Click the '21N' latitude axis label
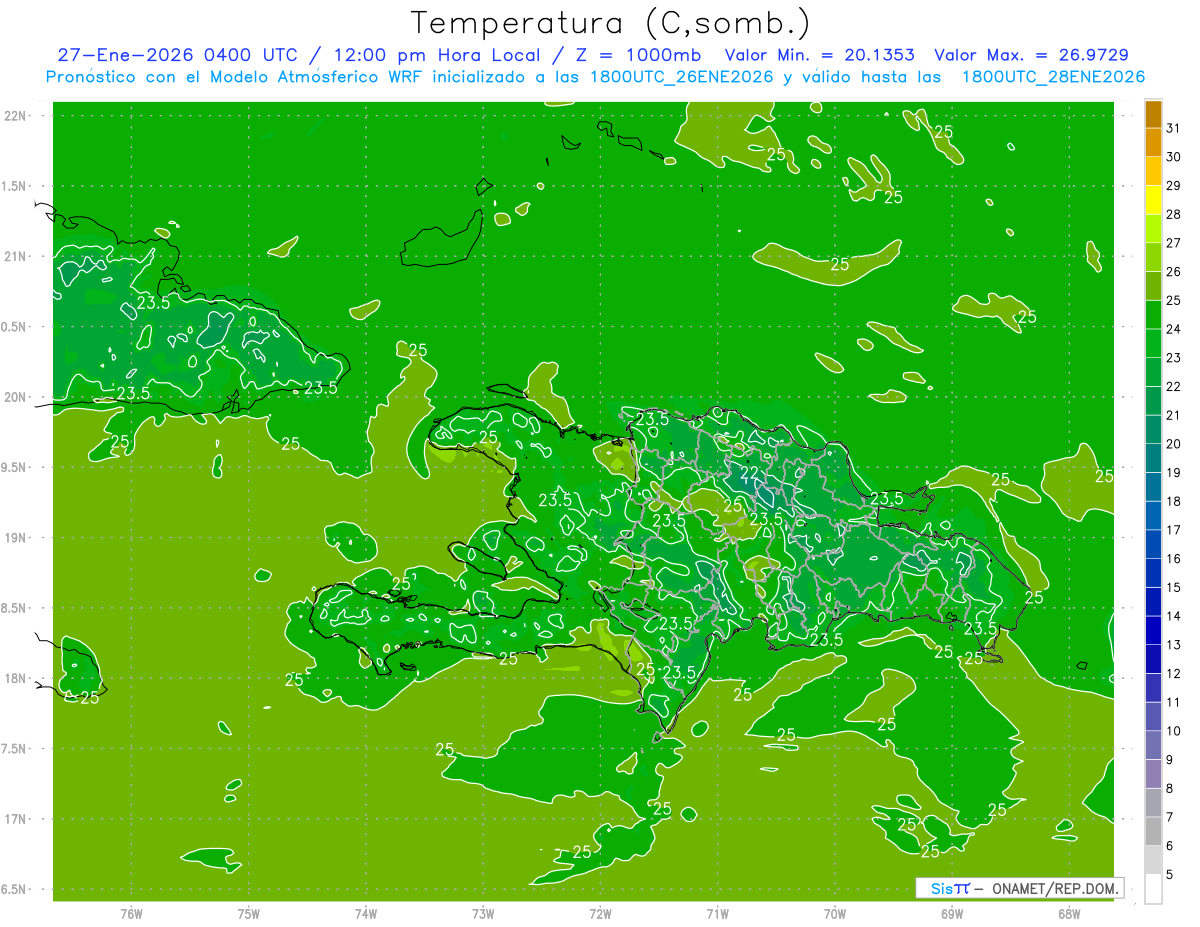Viewport: 1200px width, 927px height. [15, 257]
